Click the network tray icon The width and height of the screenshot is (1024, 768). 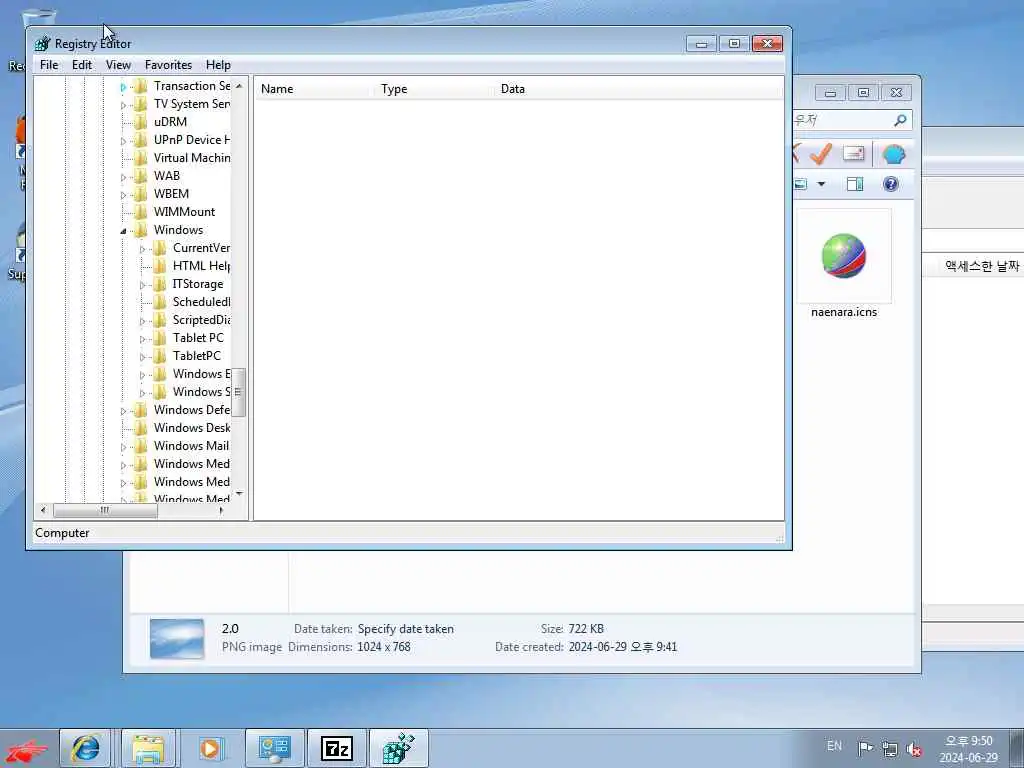tap(889, 748)
